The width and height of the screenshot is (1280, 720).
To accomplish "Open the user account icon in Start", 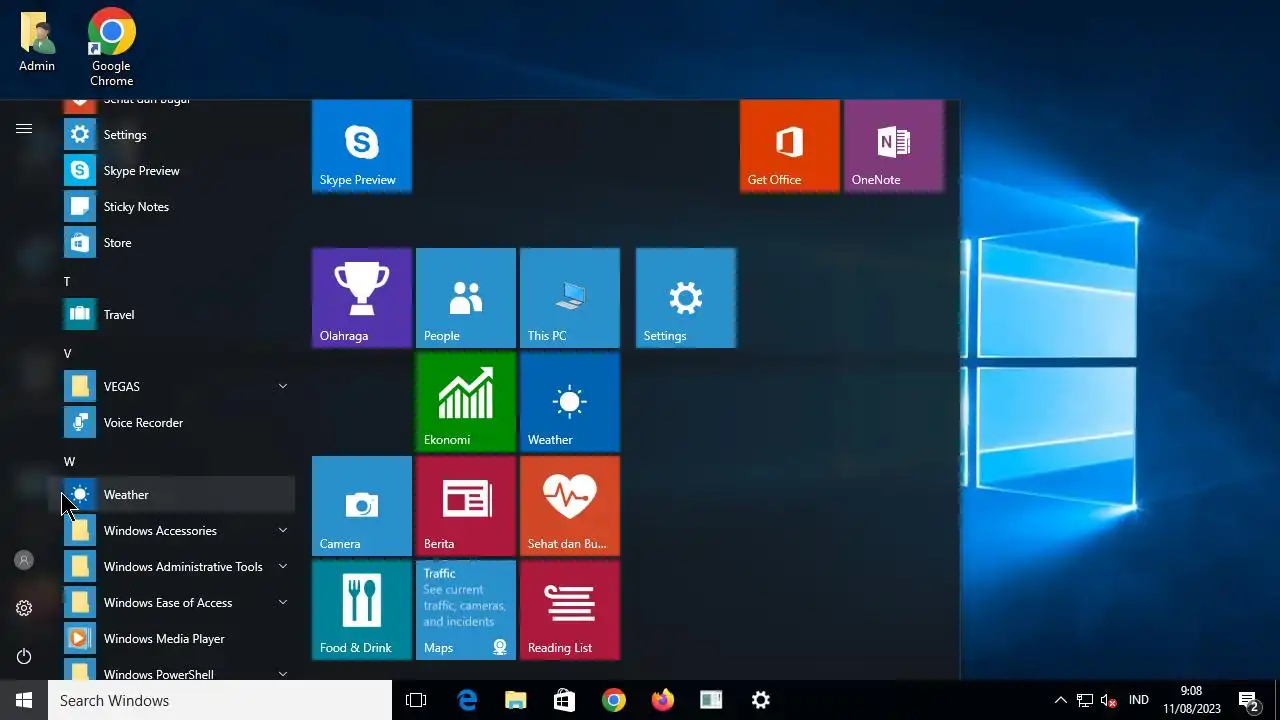I will pos(24,560).
